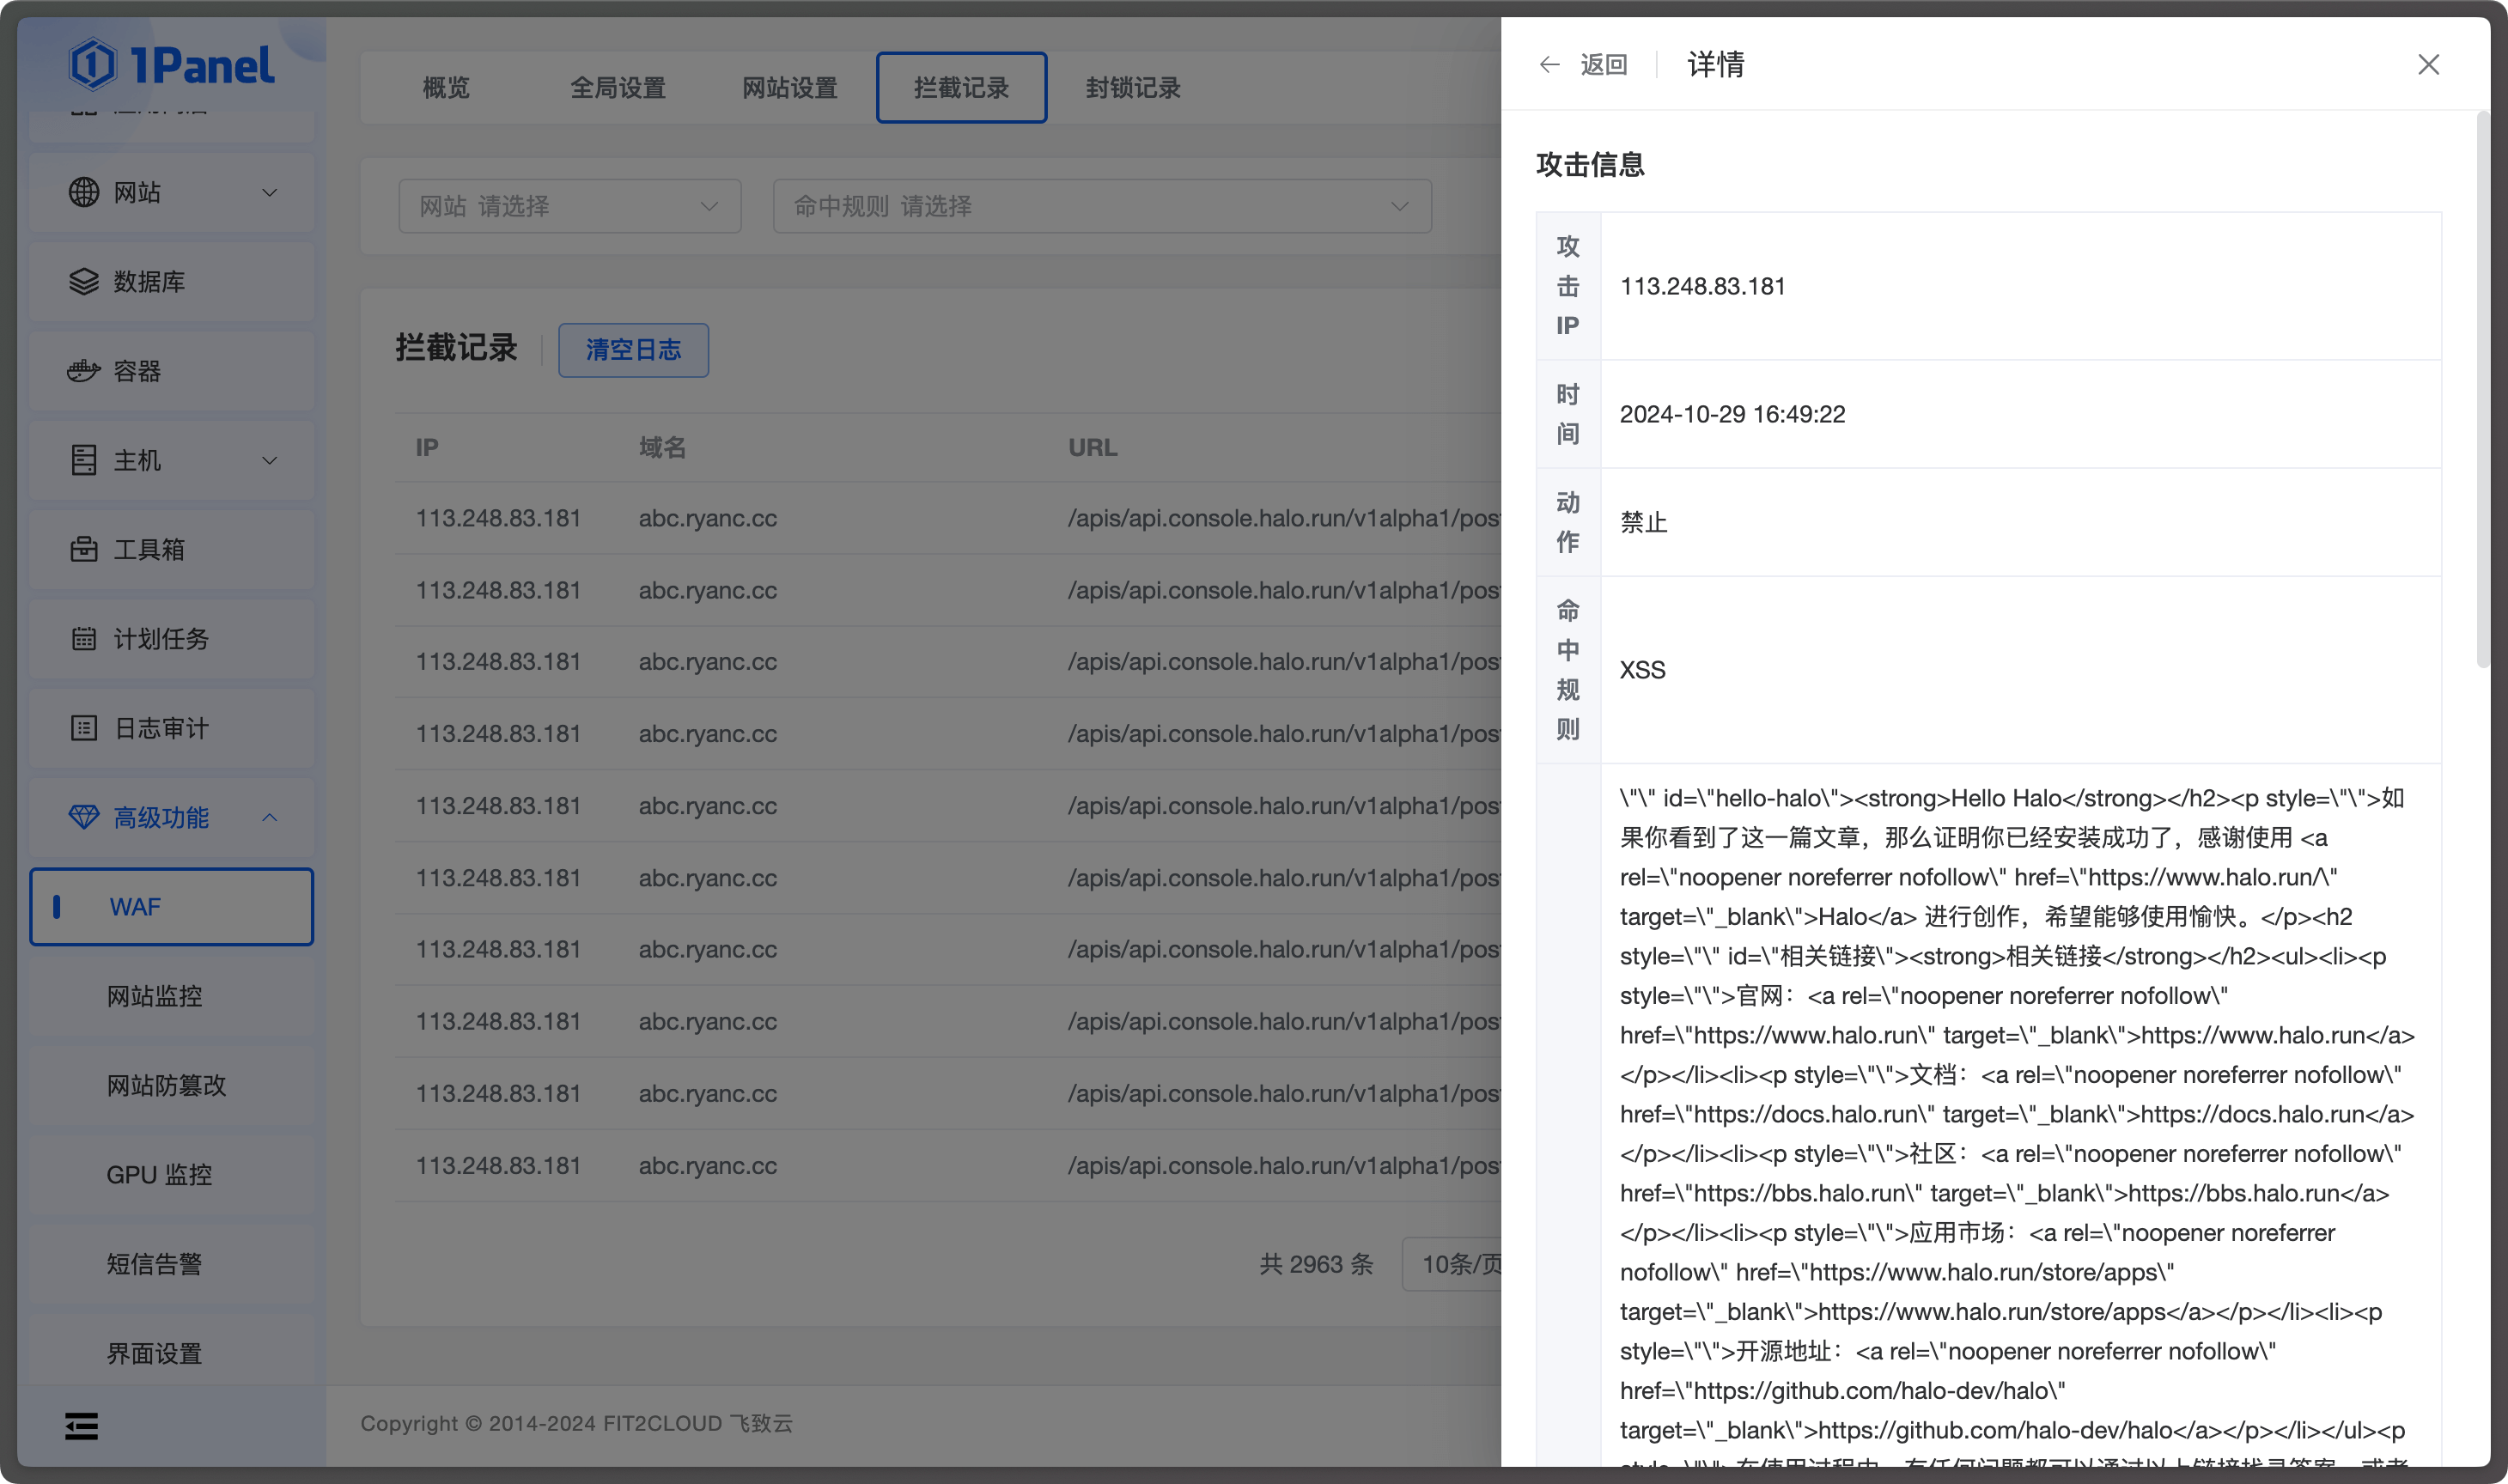Click the globe icon next to 网站

click(84, 192)
